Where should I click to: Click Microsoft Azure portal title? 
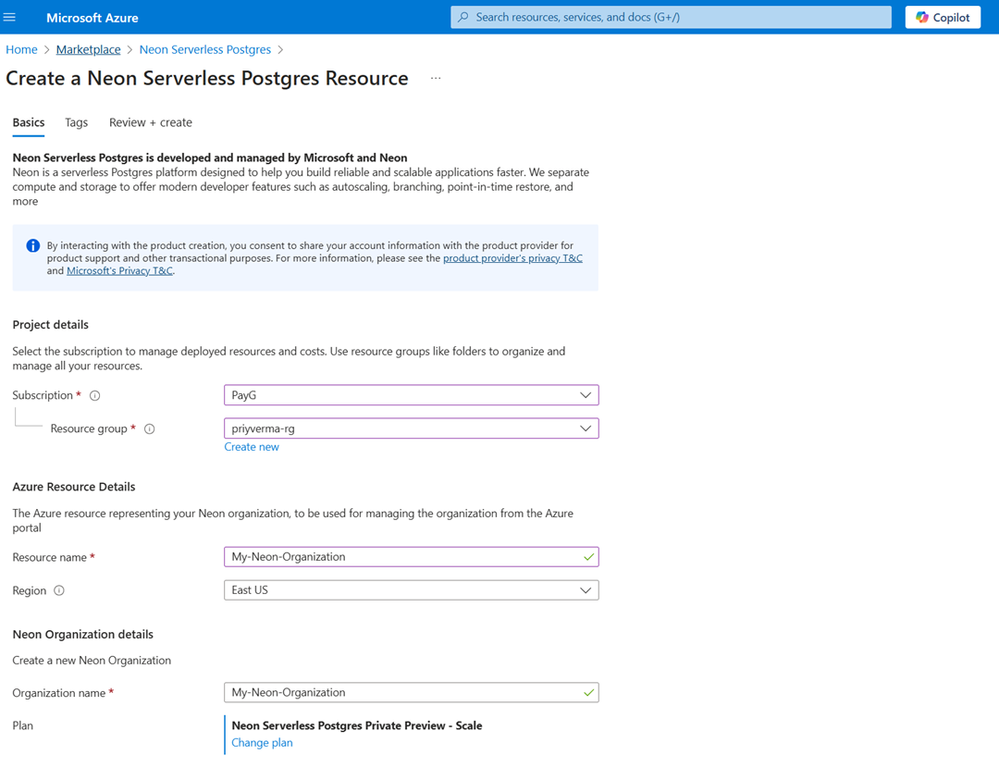(92, 18)
